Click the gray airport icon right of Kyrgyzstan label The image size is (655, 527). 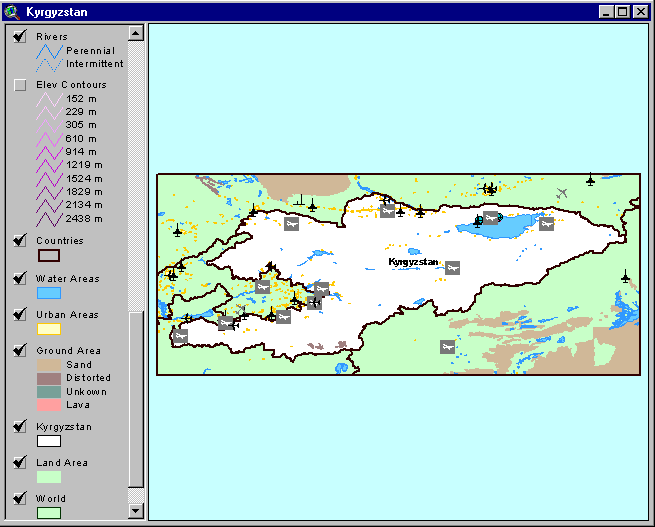[x=452, y=268]
